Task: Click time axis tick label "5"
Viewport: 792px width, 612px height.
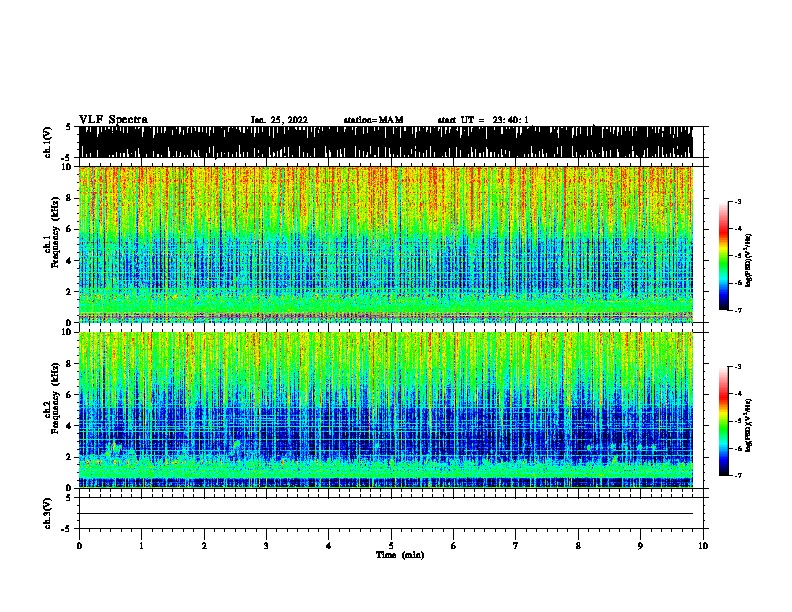Action: (x=391, y=546)
